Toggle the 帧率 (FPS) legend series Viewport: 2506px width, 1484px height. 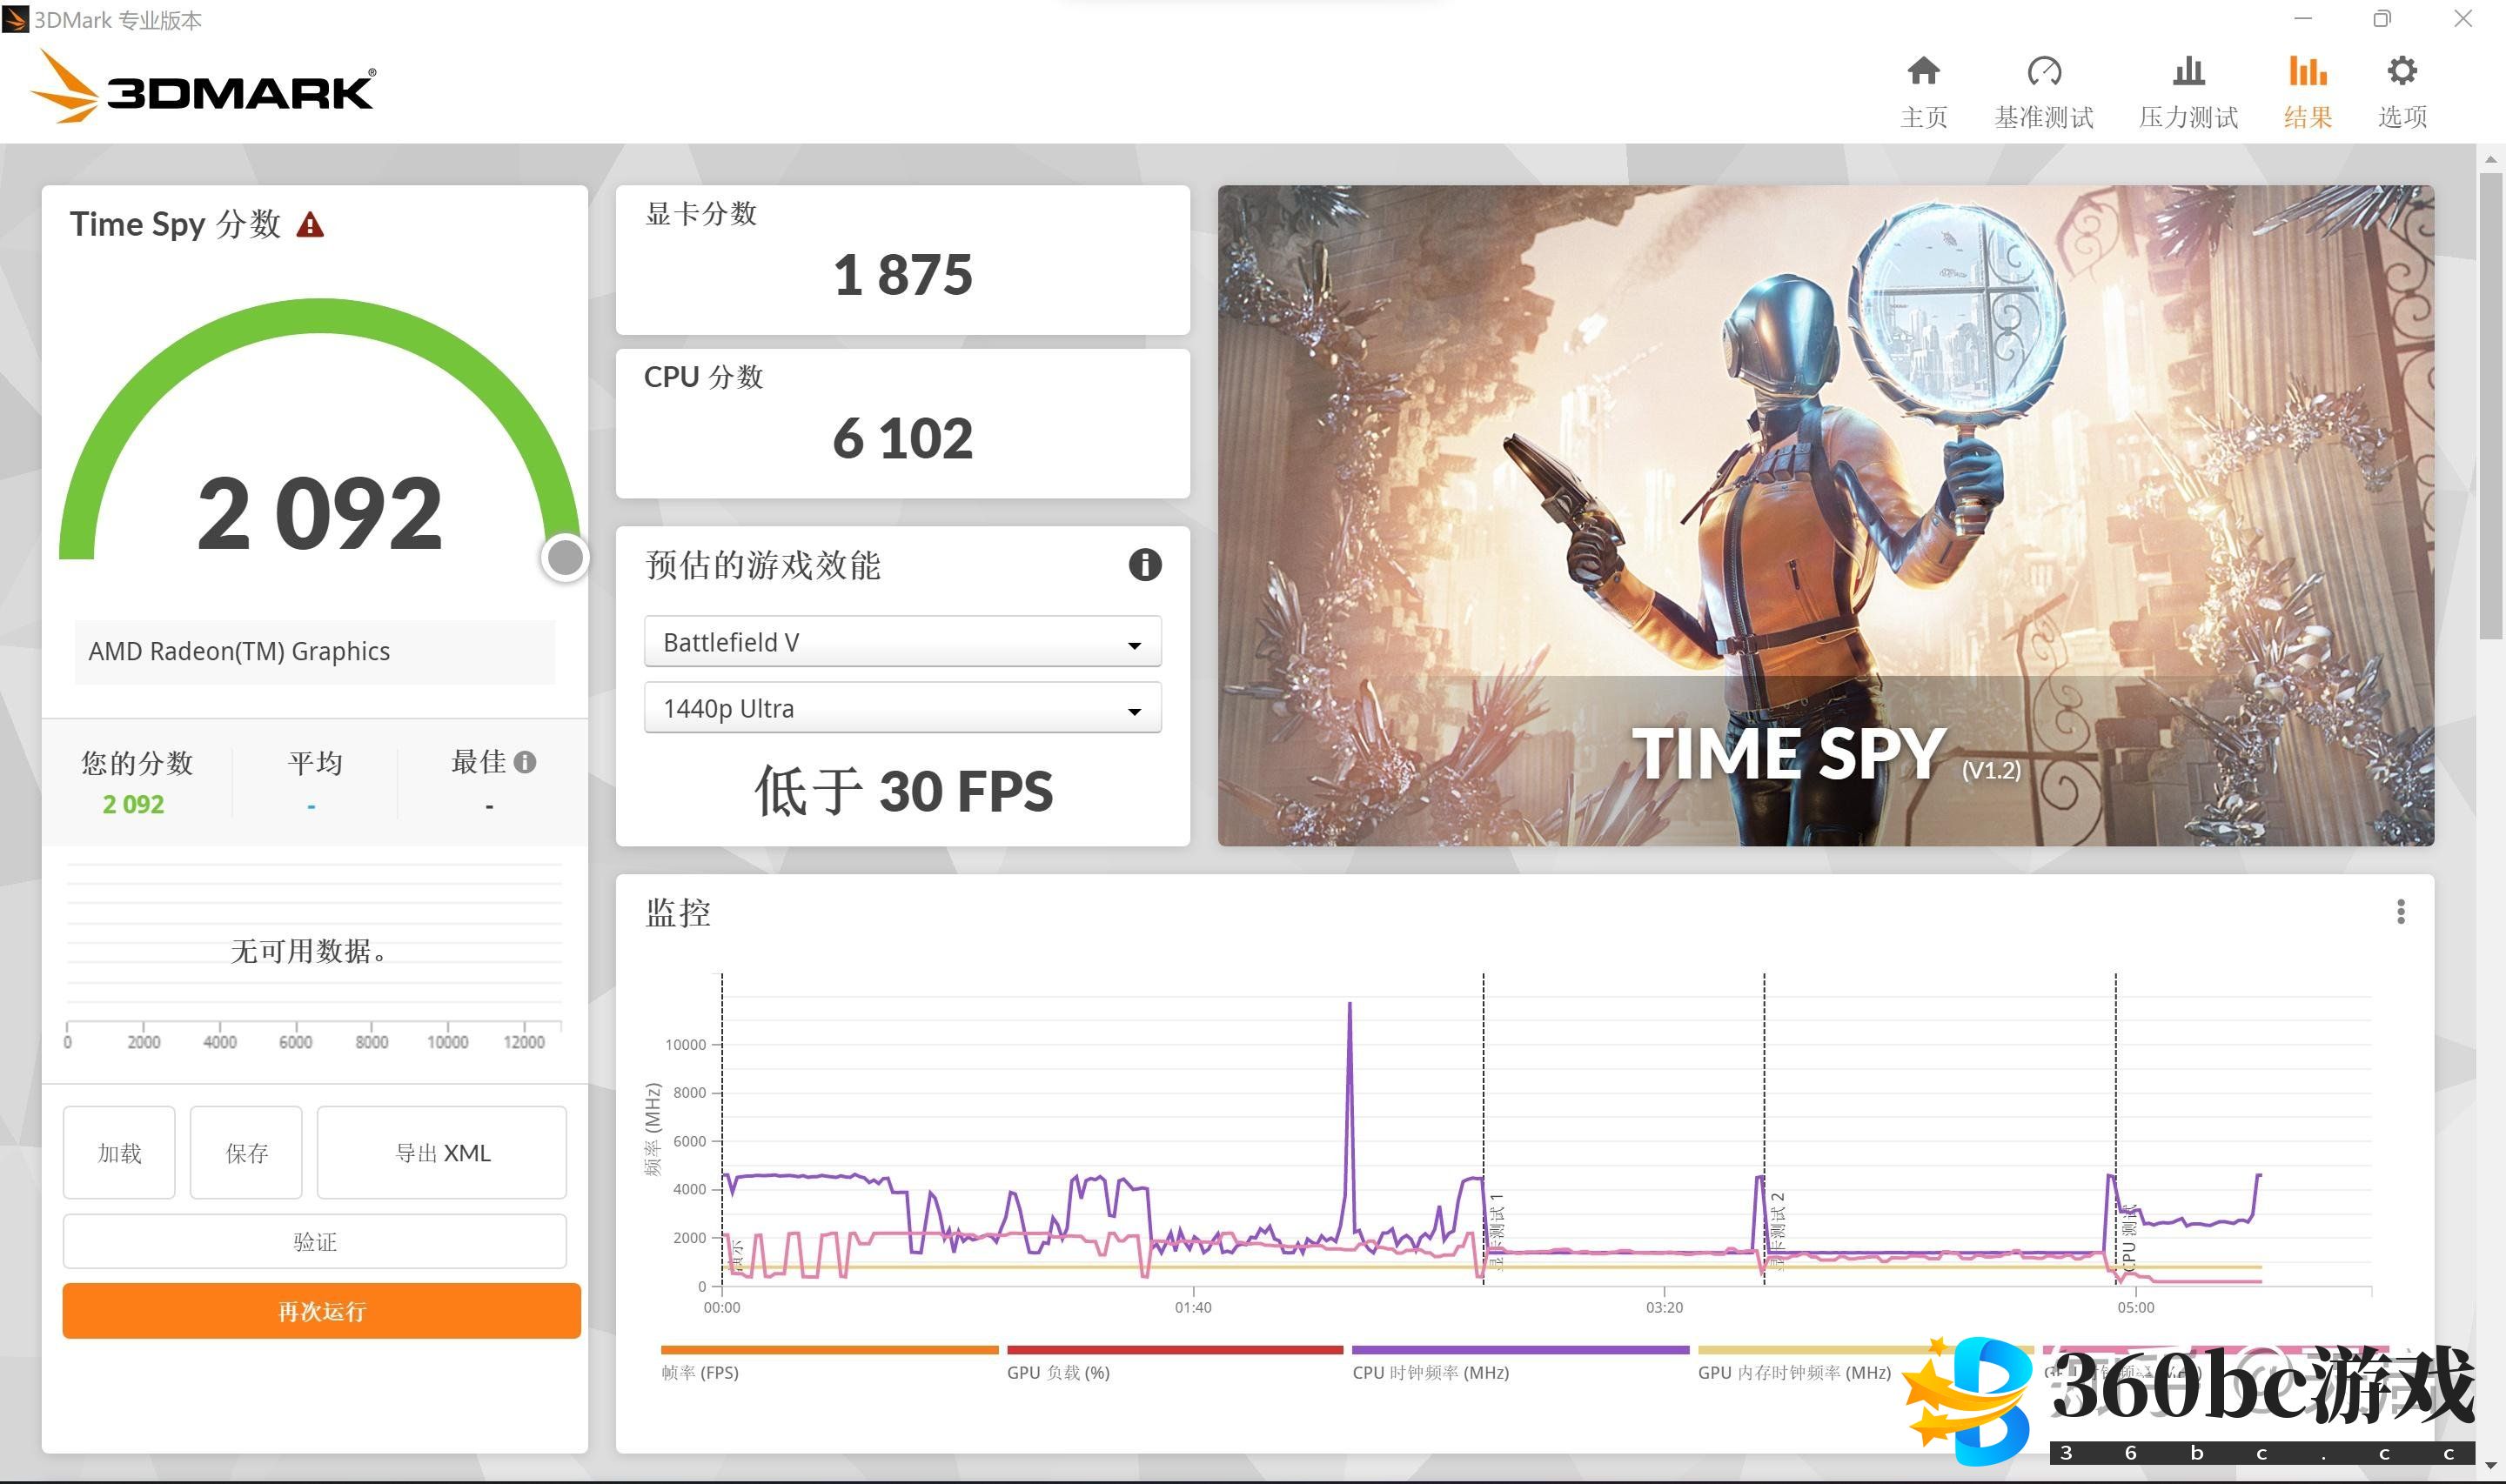point(700,1373)
